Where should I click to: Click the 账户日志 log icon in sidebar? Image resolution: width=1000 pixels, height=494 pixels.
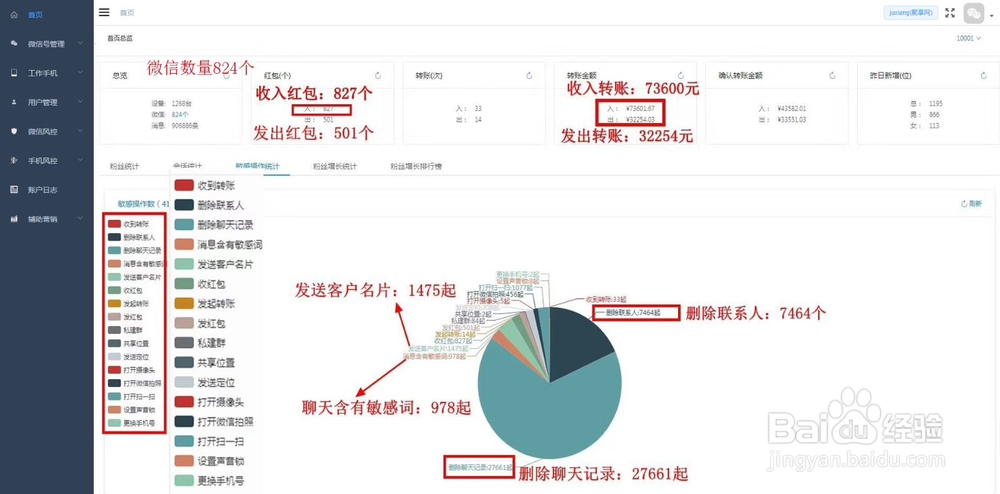15,189
